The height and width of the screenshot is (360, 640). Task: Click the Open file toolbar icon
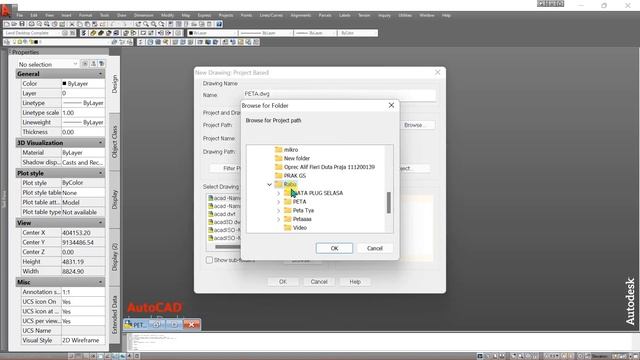tap(14, 24)
